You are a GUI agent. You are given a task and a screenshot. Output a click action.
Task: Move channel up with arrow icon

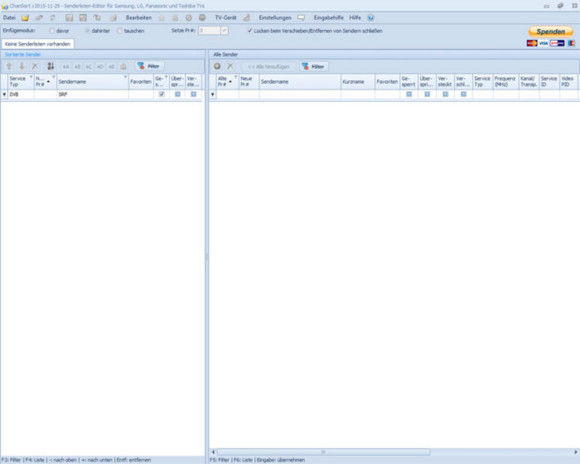point(9,66)
